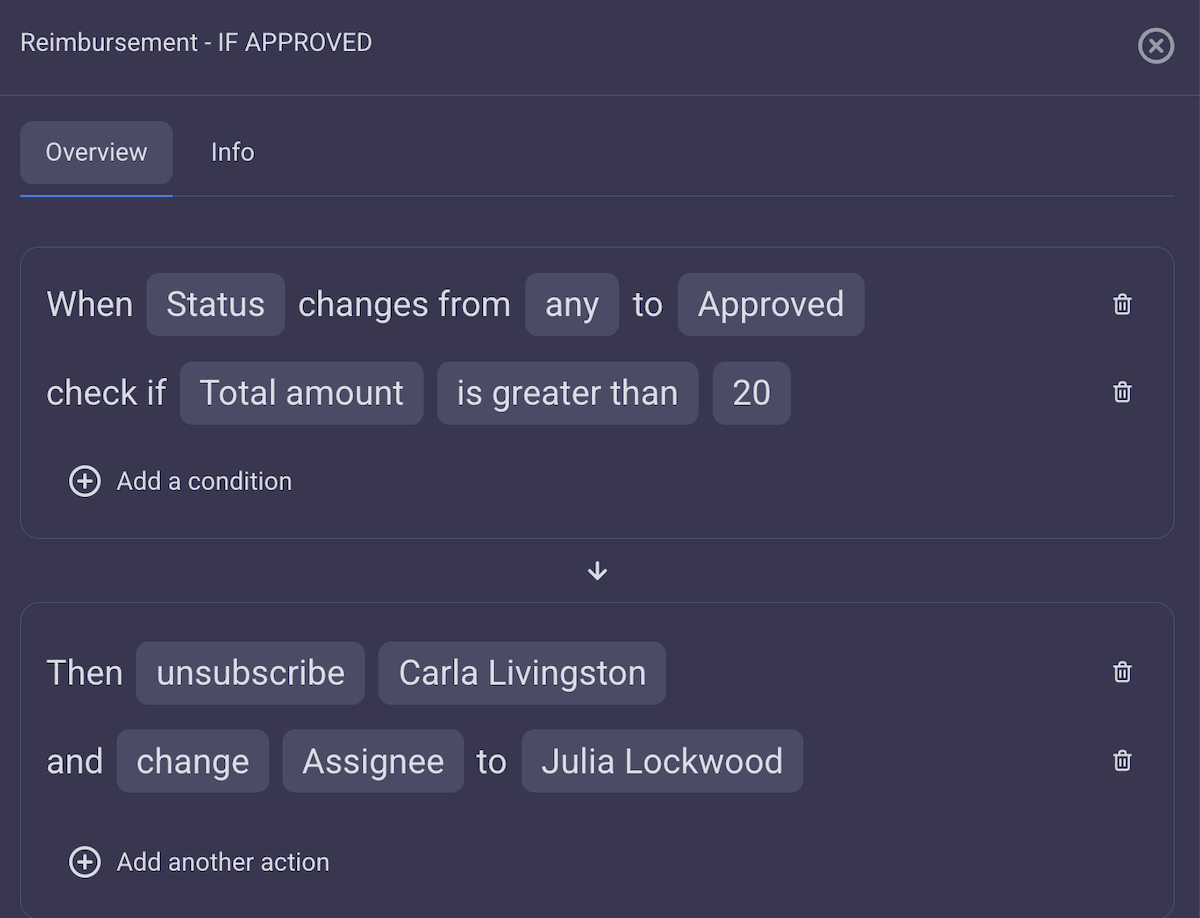Change Carla Livingston in the unsubscribe action
Image resolution: width=1200 pixels, height=918 pixels.
coord(521,672)
